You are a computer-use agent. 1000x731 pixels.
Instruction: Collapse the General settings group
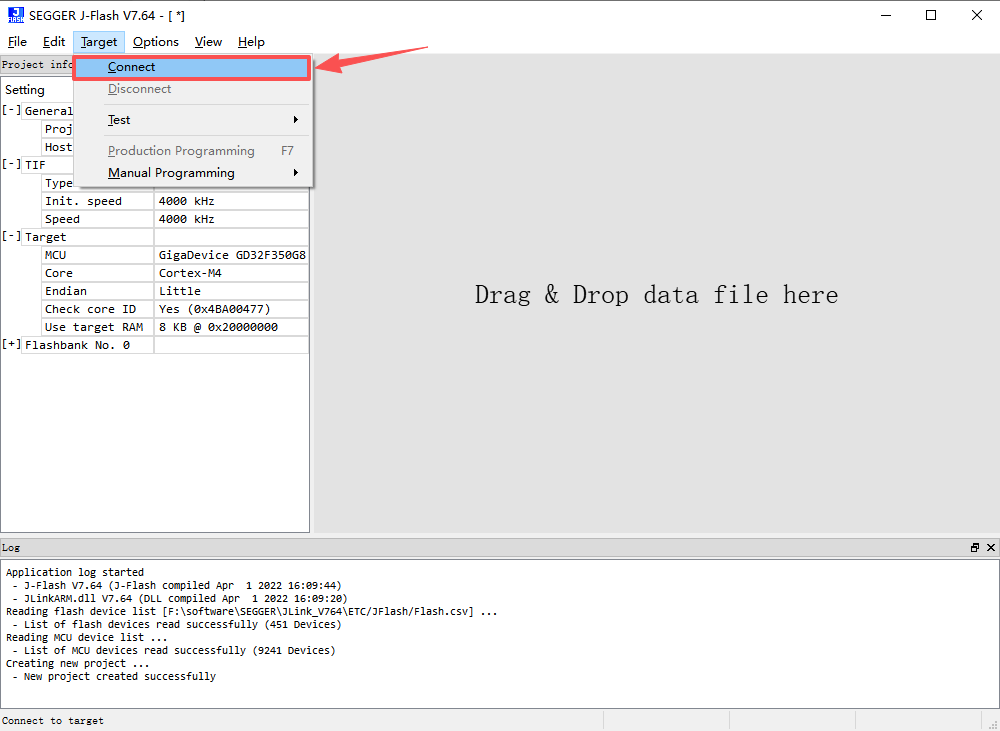pyautogui.click(x=11, y=110)
